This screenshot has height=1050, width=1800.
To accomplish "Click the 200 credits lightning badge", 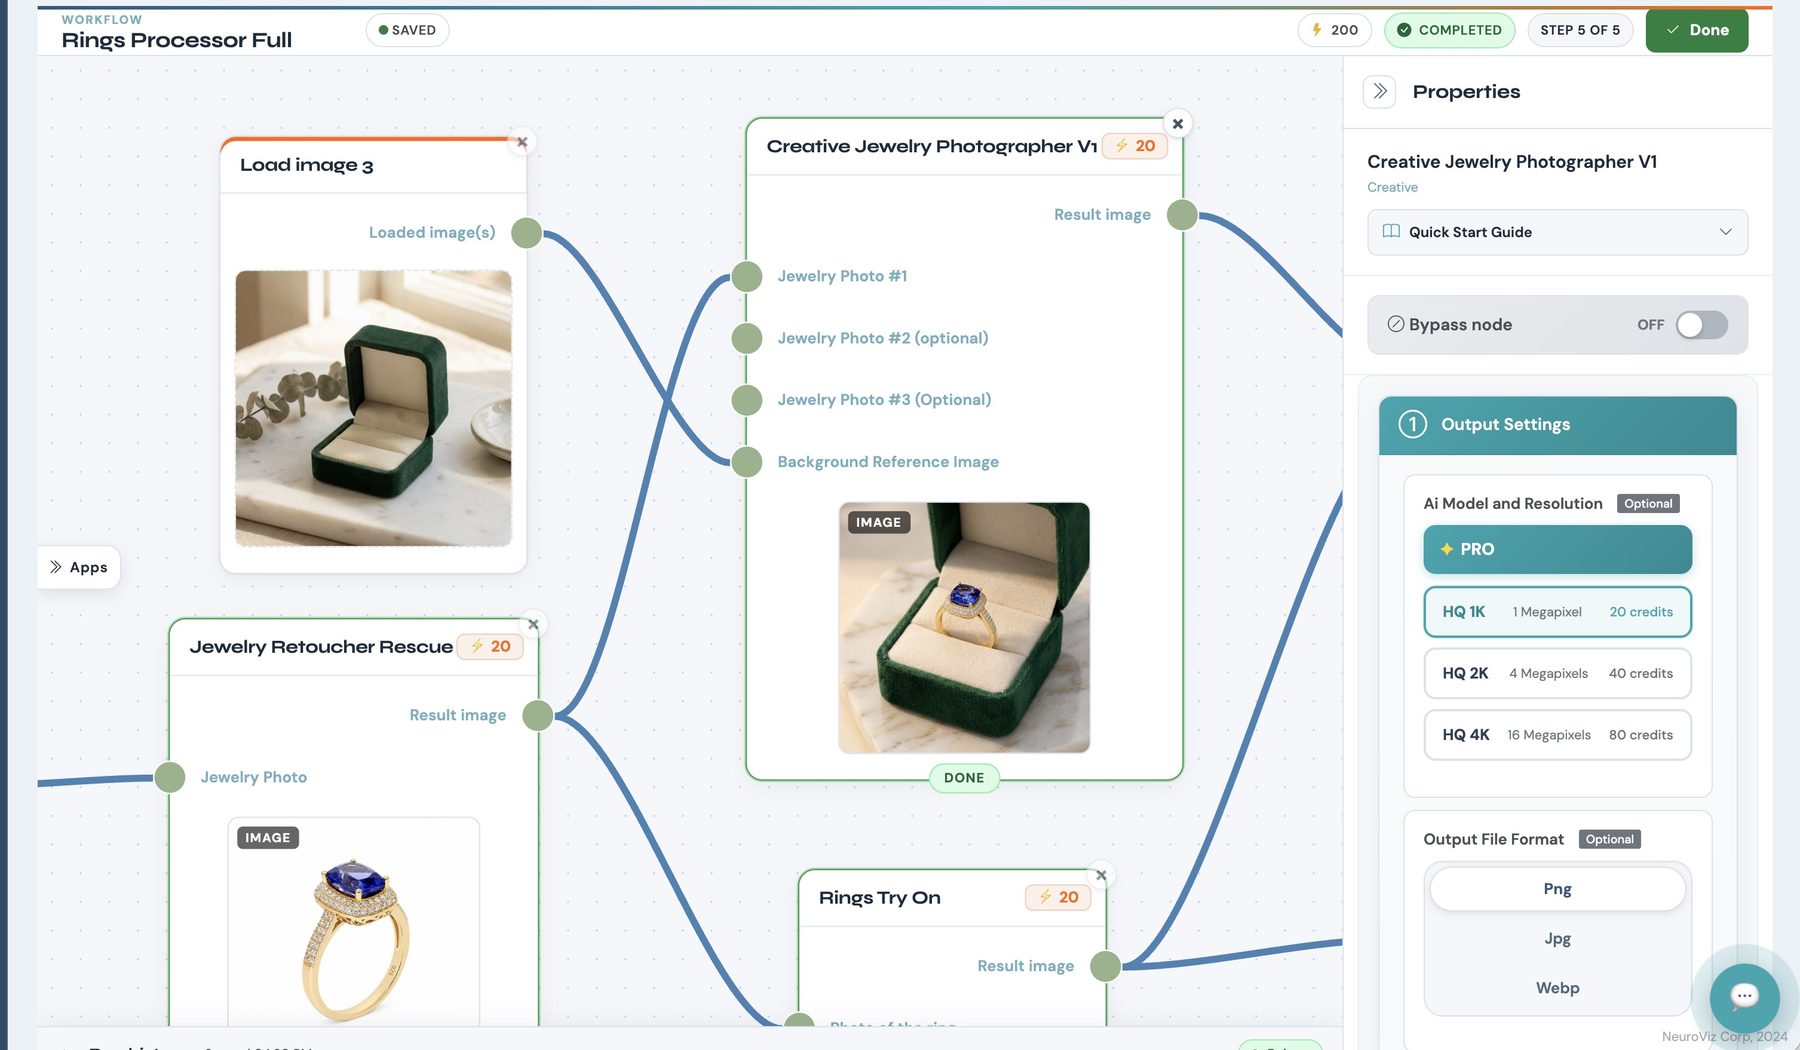I will click(1335, 30).
